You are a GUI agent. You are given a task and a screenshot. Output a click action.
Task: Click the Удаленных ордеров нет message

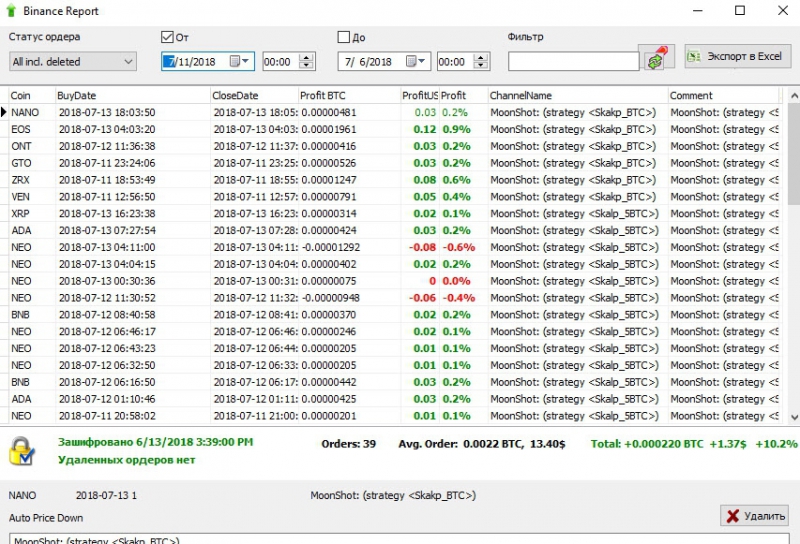pyautogui.click(x=127, y=460)
